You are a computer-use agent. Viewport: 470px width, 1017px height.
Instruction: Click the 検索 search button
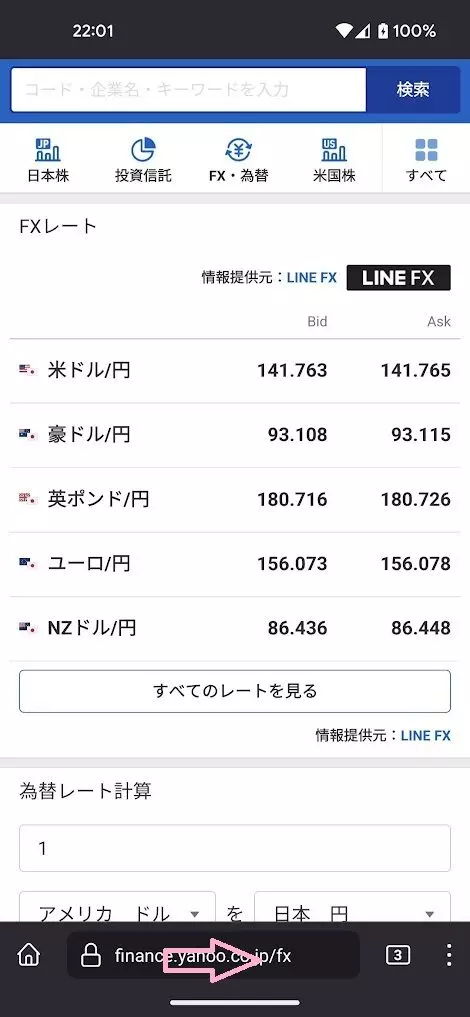(x=413, y=90)
